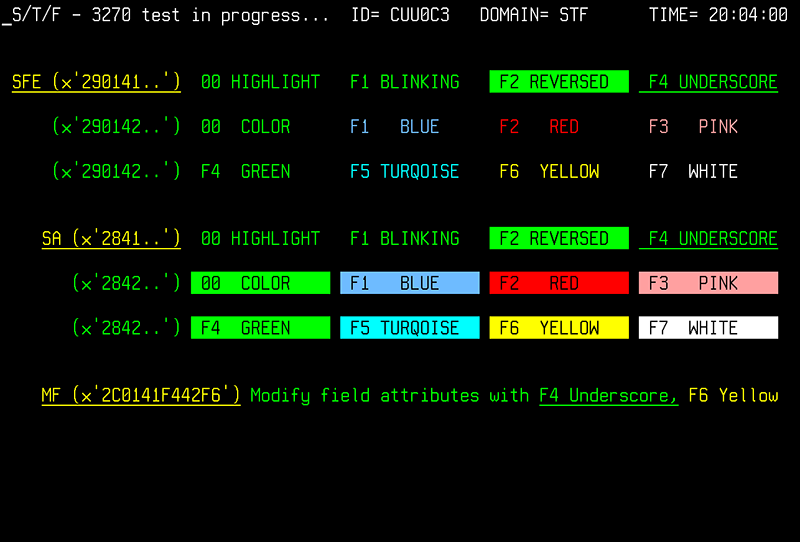Click the TIME= 20:04:00 field
Viewport: 800px width, 542px height.
click(718, 16)
